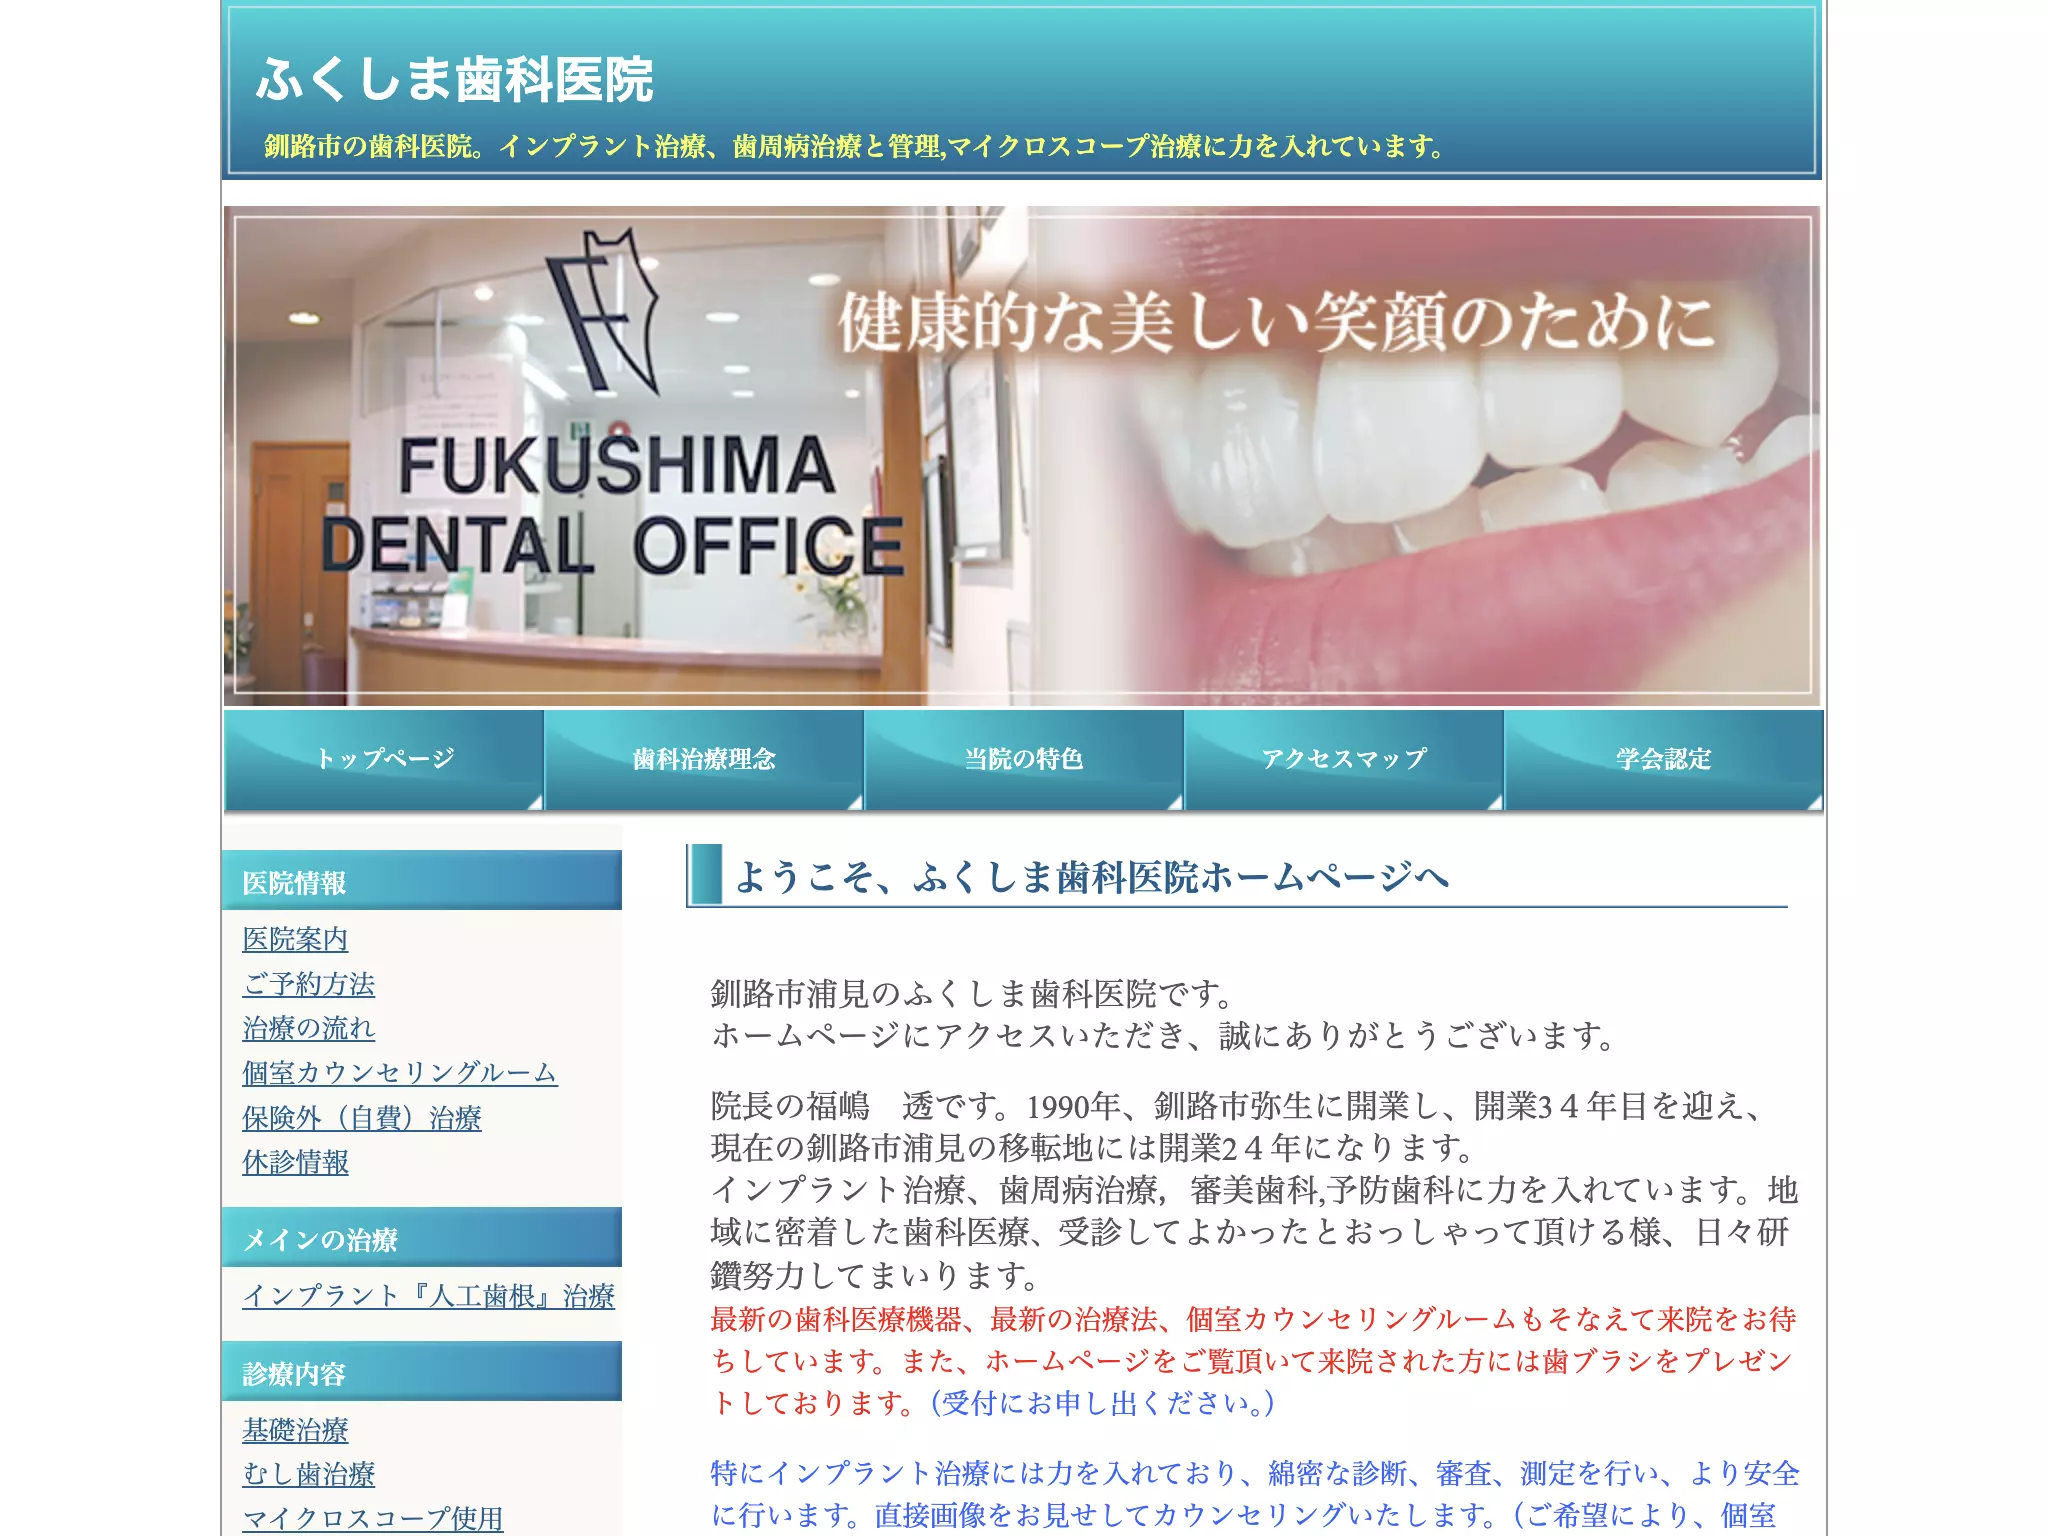
Task: Open the トップページ navigation tab
Action: (x=384, y=759)
